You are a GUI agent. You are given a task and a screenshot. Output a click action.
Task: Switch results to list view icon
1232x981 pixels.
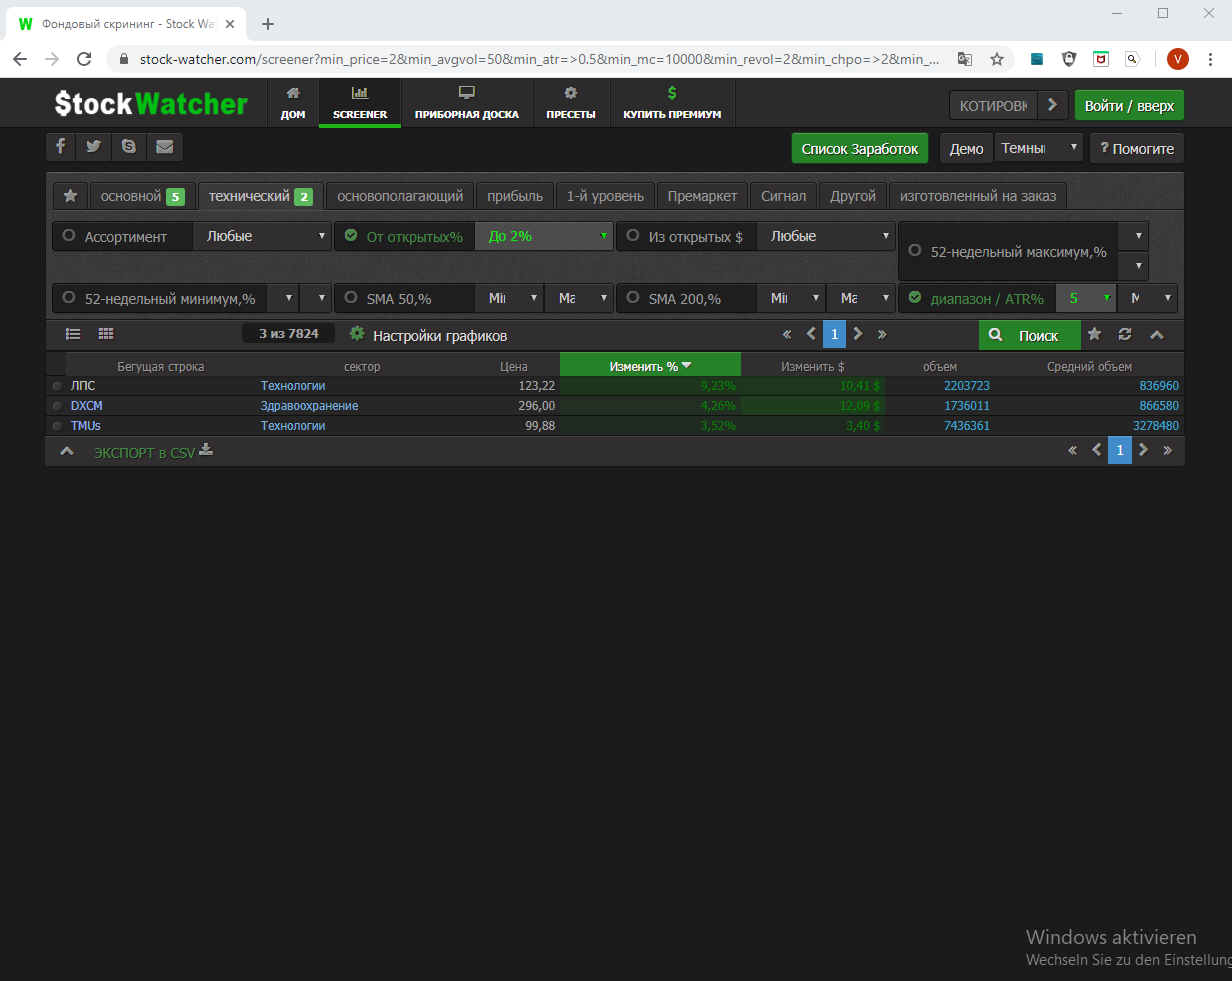(73, 334)
